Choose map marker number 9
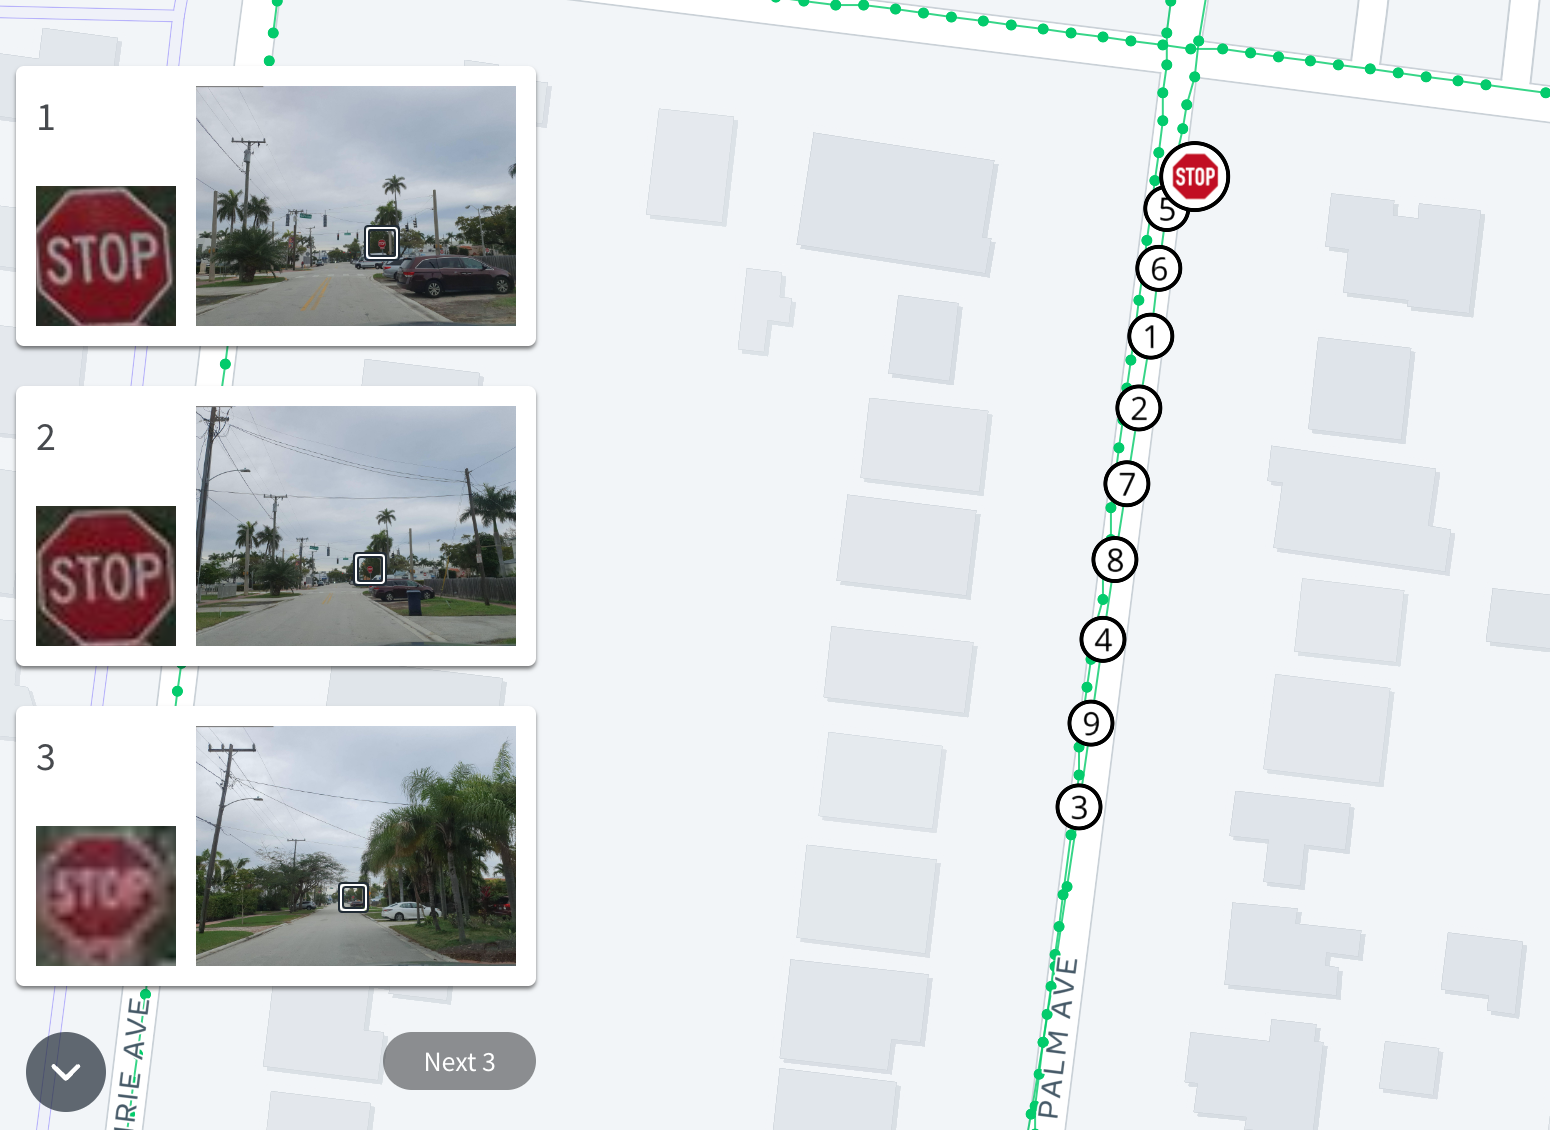Image resolution: width=1550 pixels, height=1130 pixels. tap(1091, 723)
